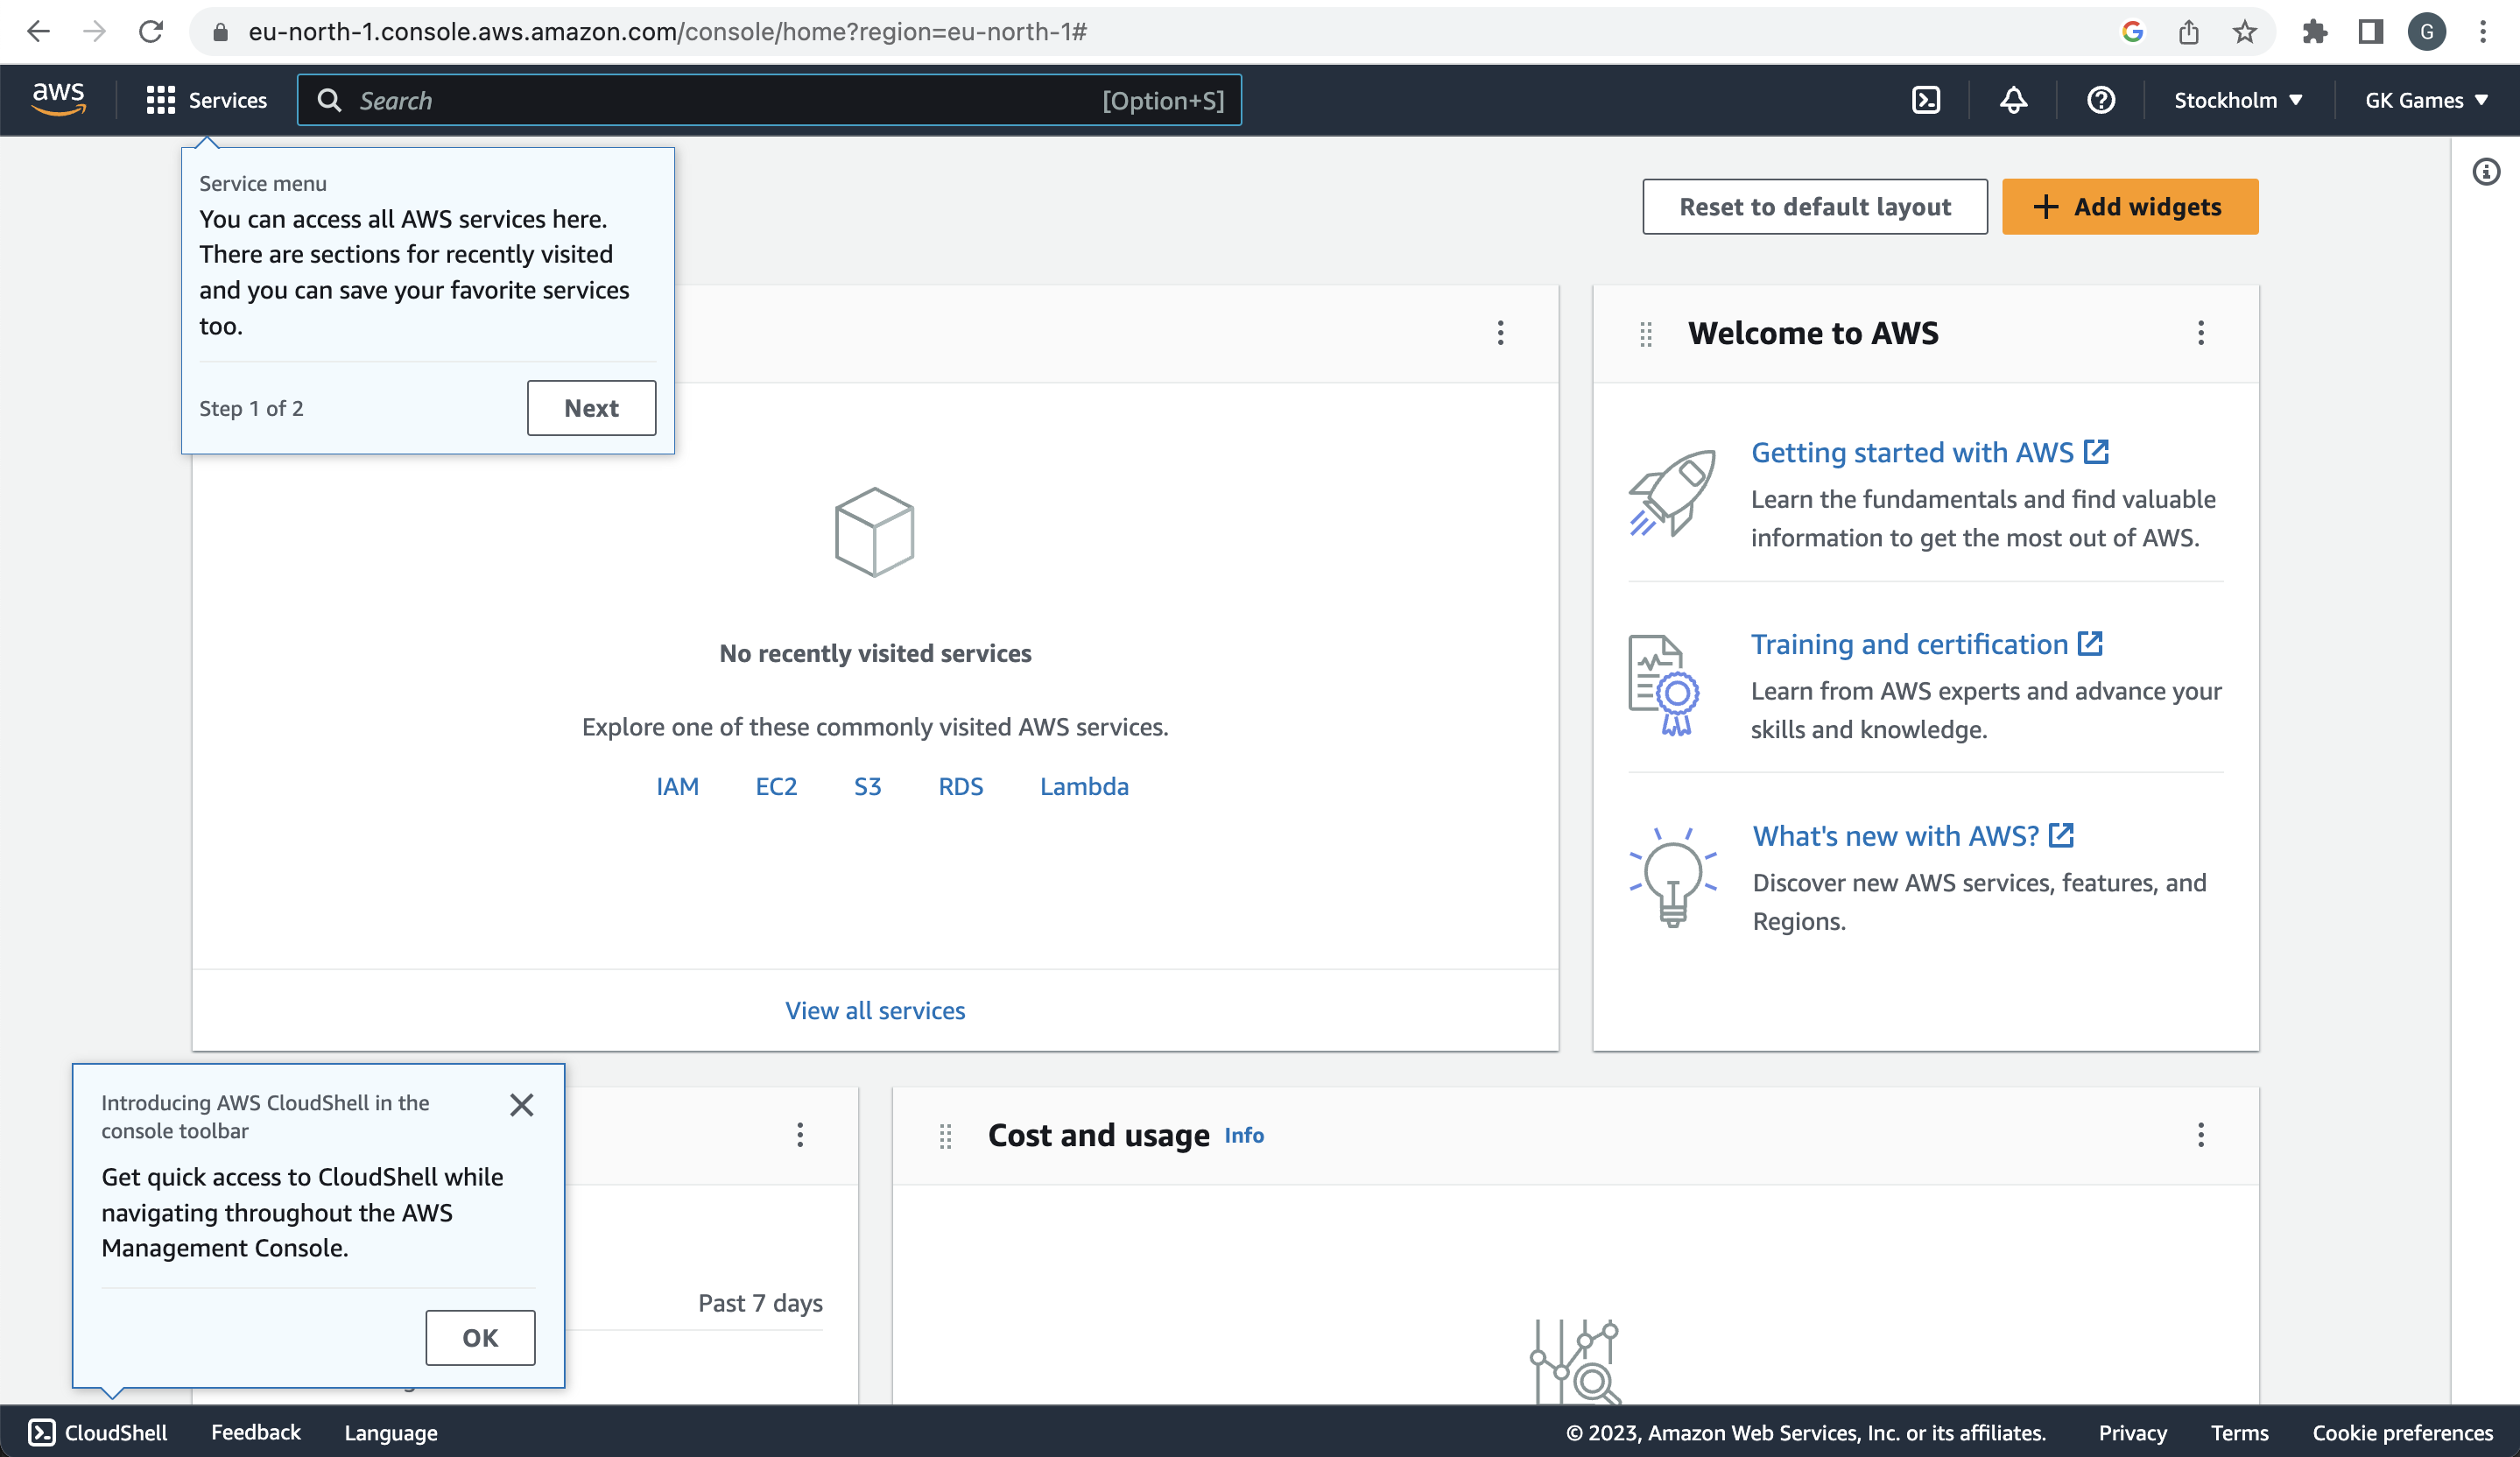This screenshot has width=2520, height=1457.
Task: Click the IAM service link
Action: pos(677,786)
